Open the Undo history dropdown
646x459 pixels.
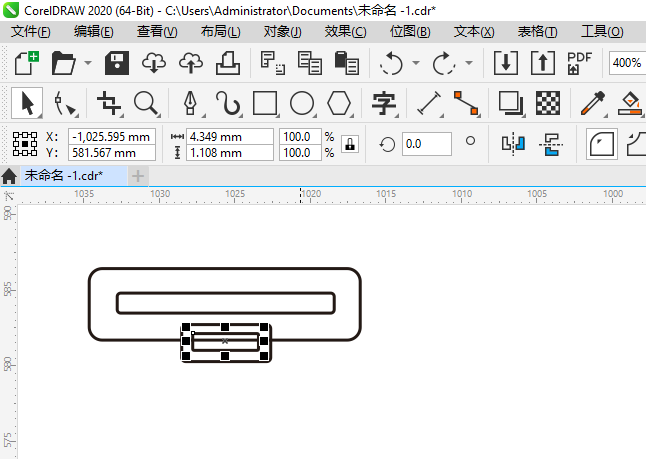point(416,63)
